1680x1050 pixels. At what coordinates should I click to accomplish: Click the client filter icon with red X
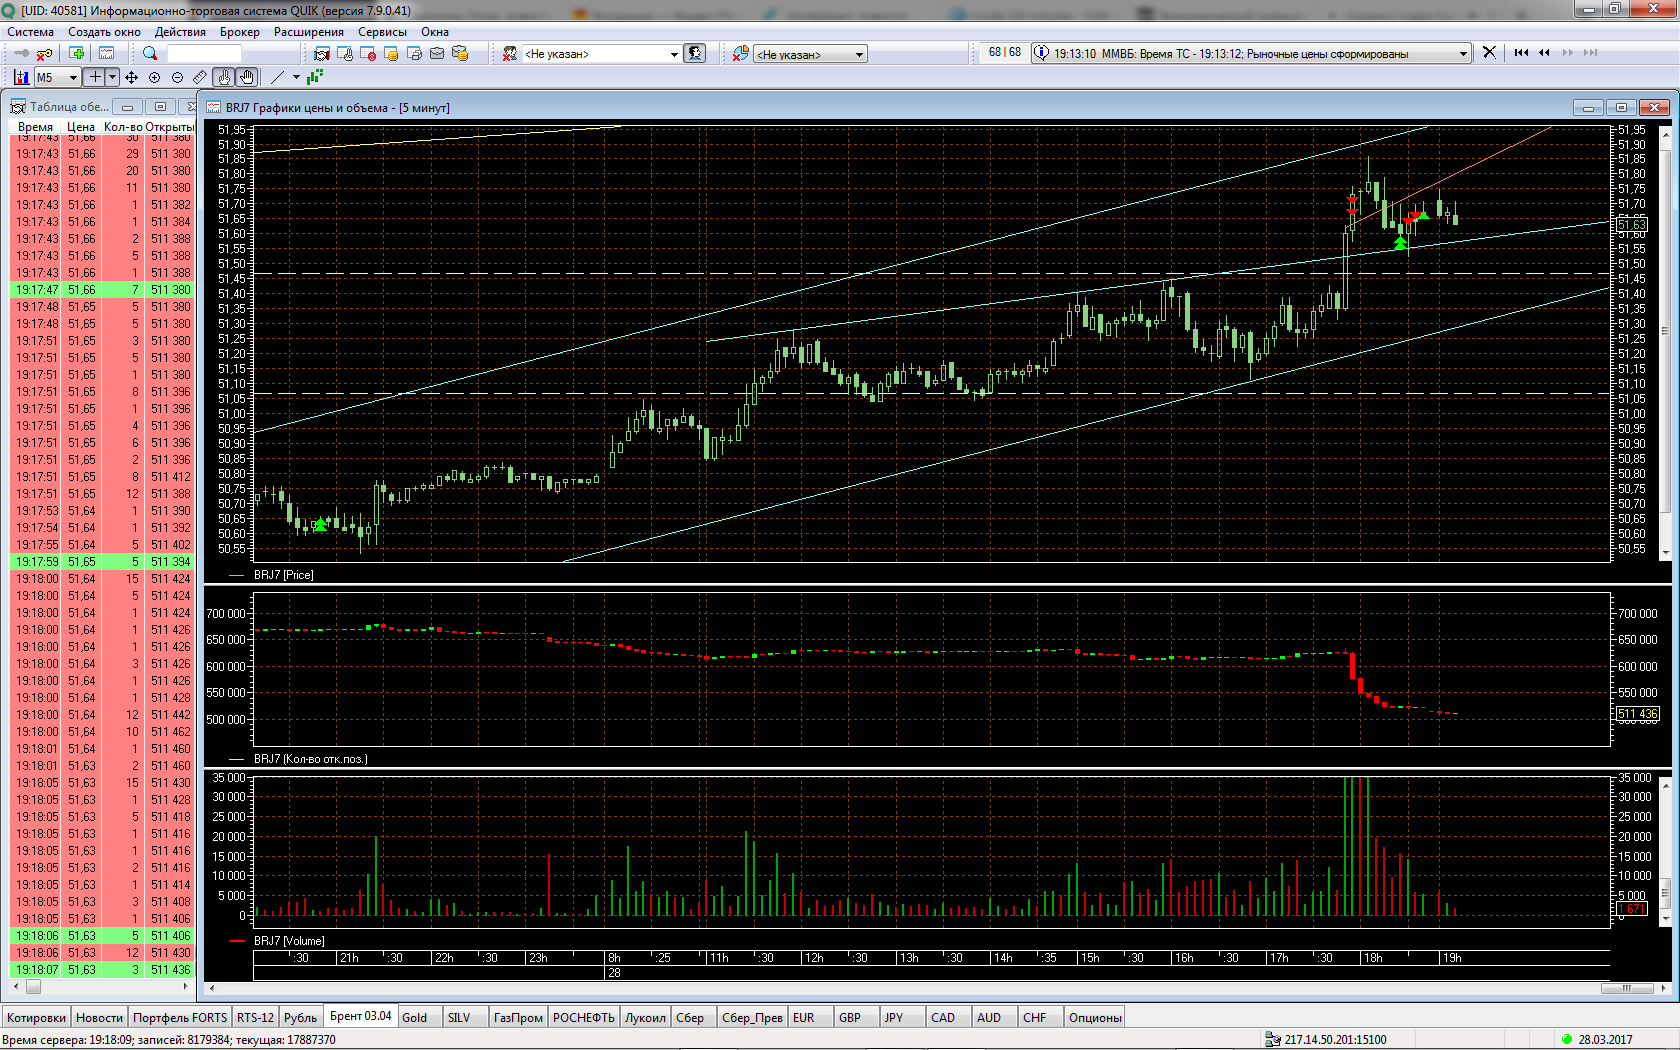[510, 53]
